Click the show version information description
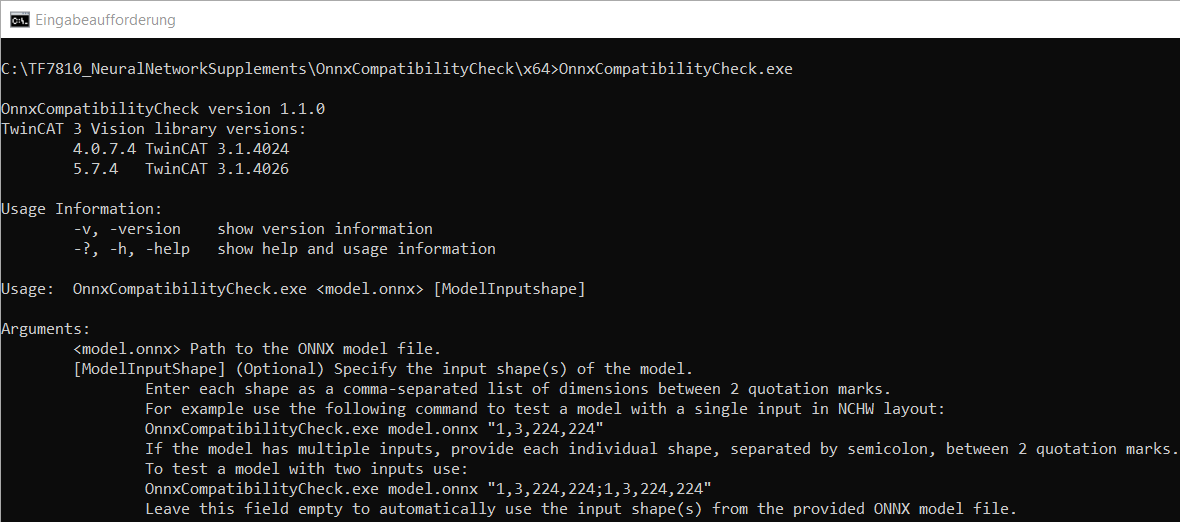The height and width of the screenshot is (522, 1180). (x=325, y=229)
